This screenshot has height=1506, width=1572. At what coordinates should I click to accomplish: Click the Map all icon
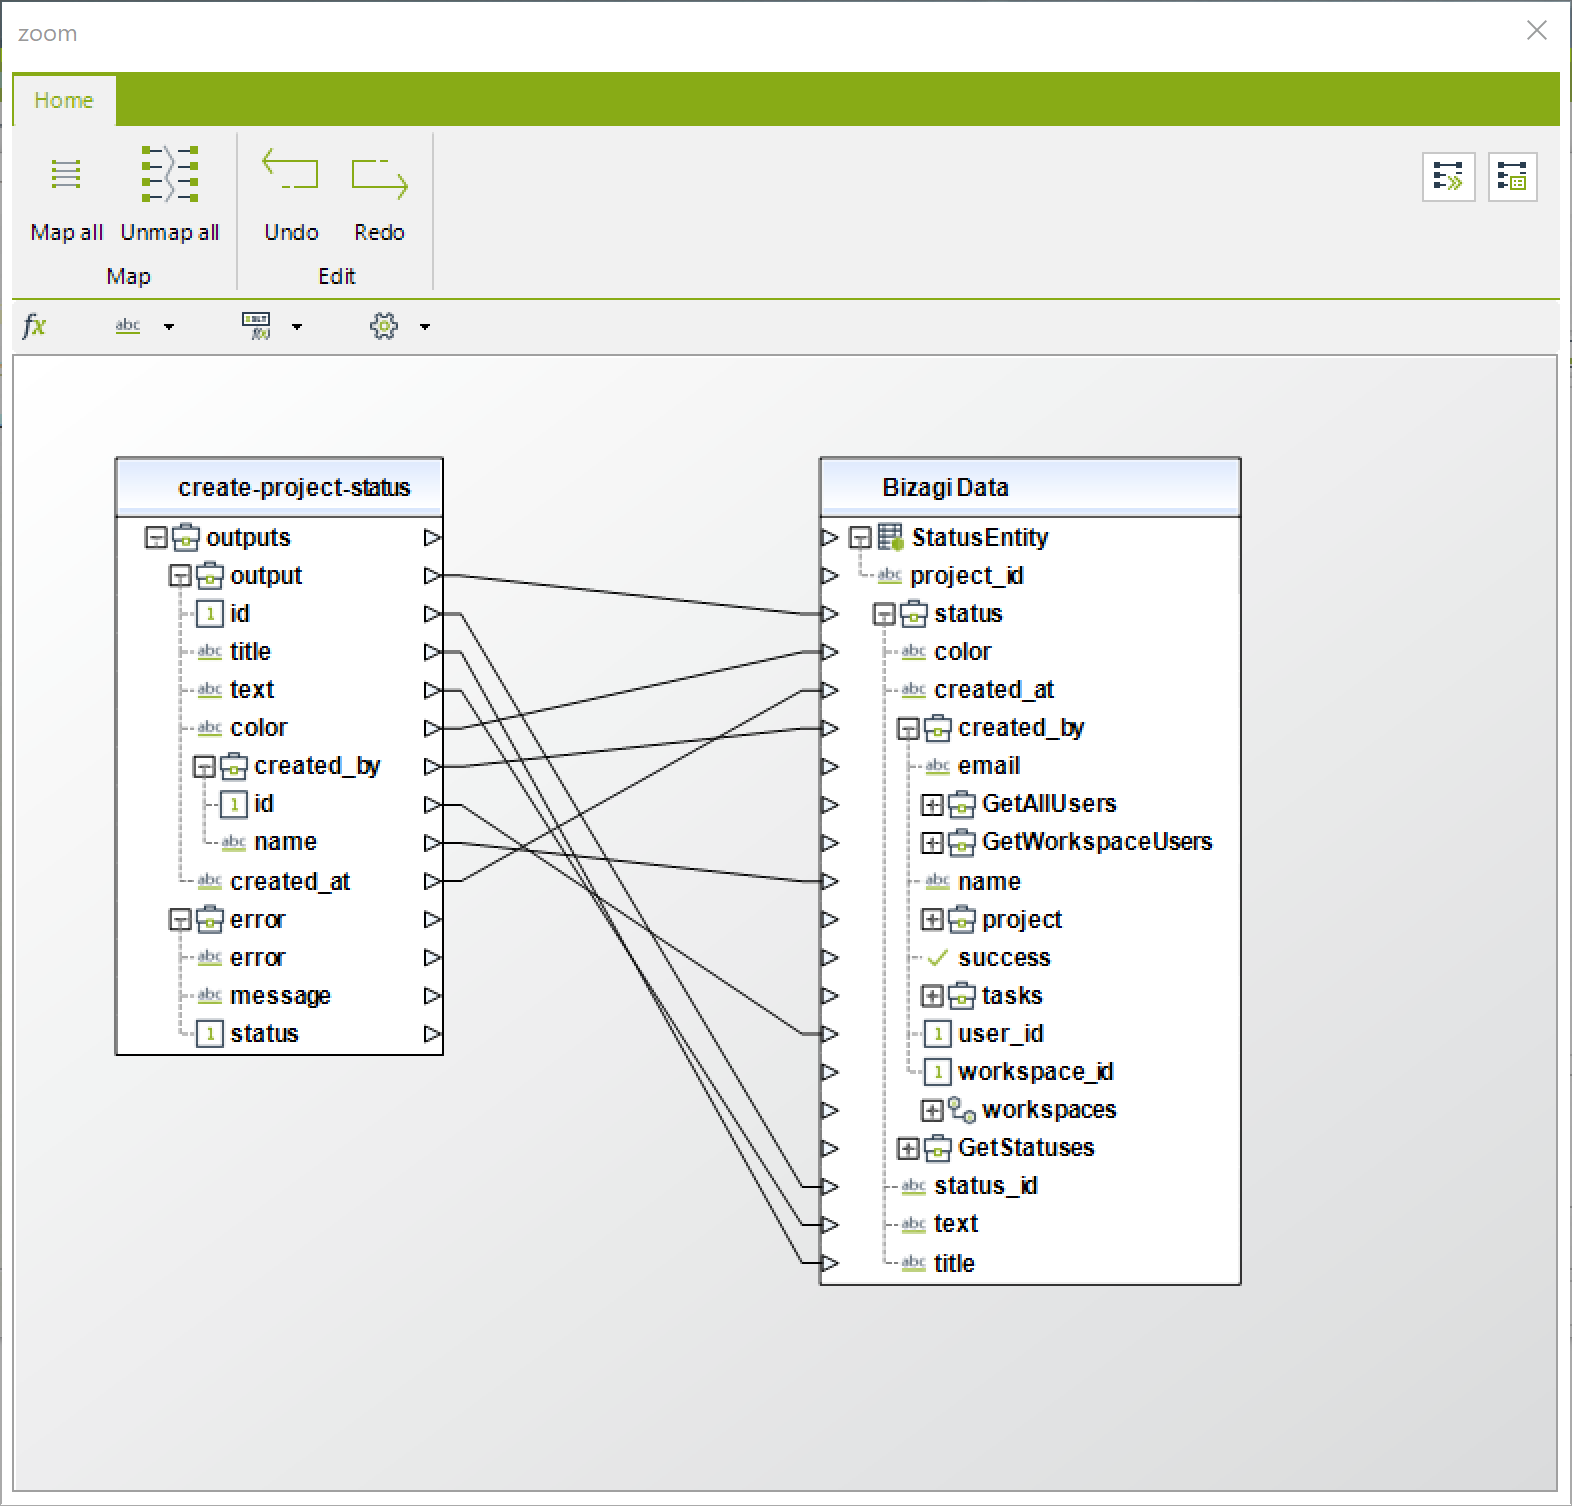[x=66, y=174]
